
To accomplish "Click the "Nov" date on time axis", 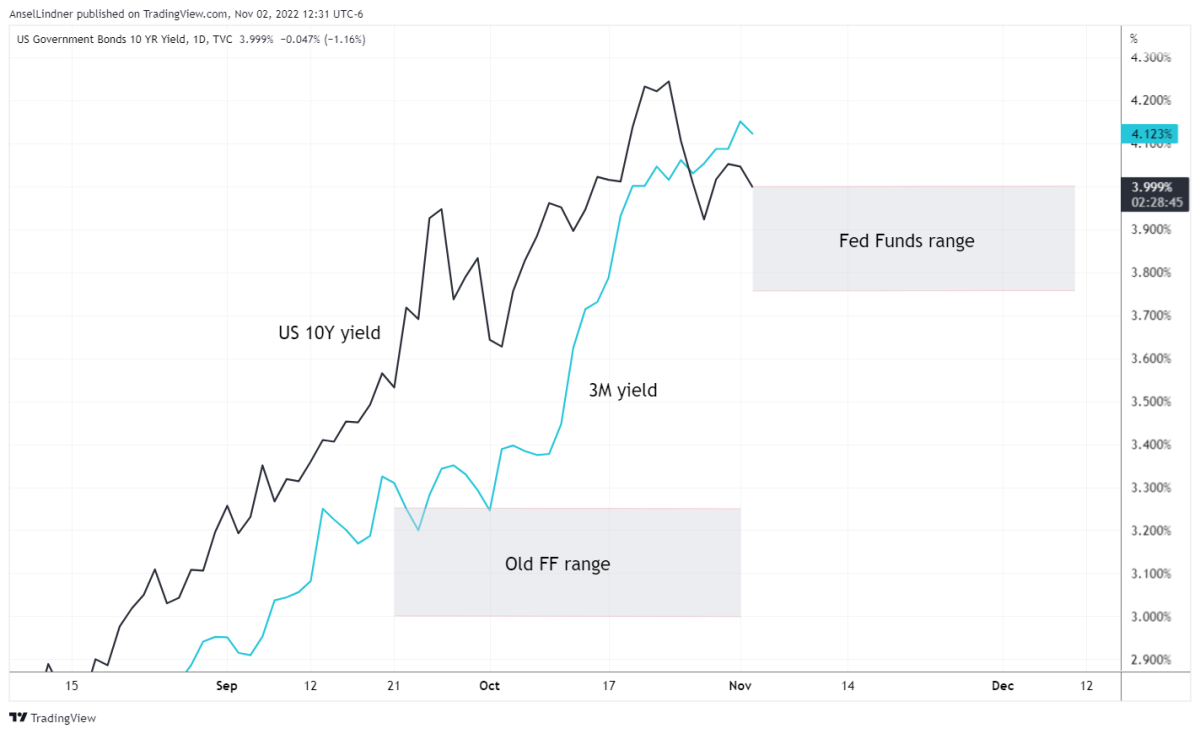I will pyautogui.click(x=740, y=686).
